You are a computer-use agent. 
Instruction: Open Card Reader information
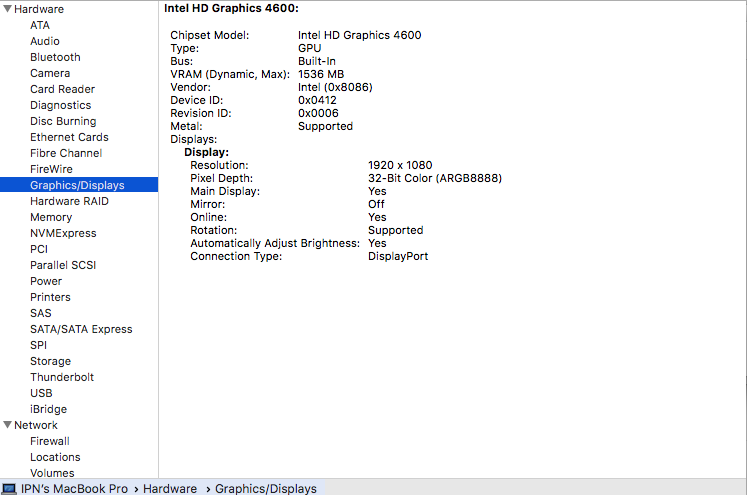click(62, 89)
